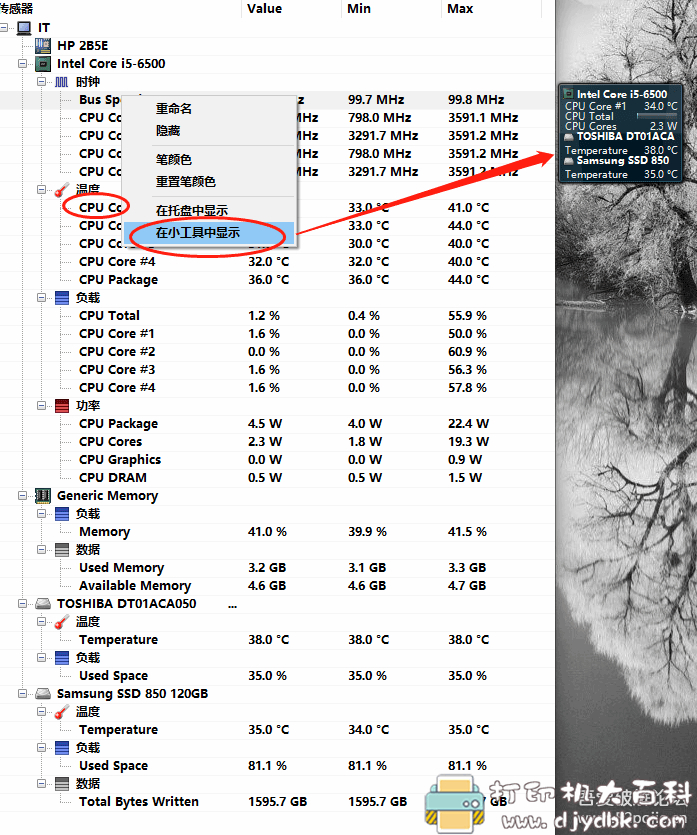Click the RAM chip icon beside Generic Memory
Viewport: 697px width, 835px height.
(x=43, y=496)
